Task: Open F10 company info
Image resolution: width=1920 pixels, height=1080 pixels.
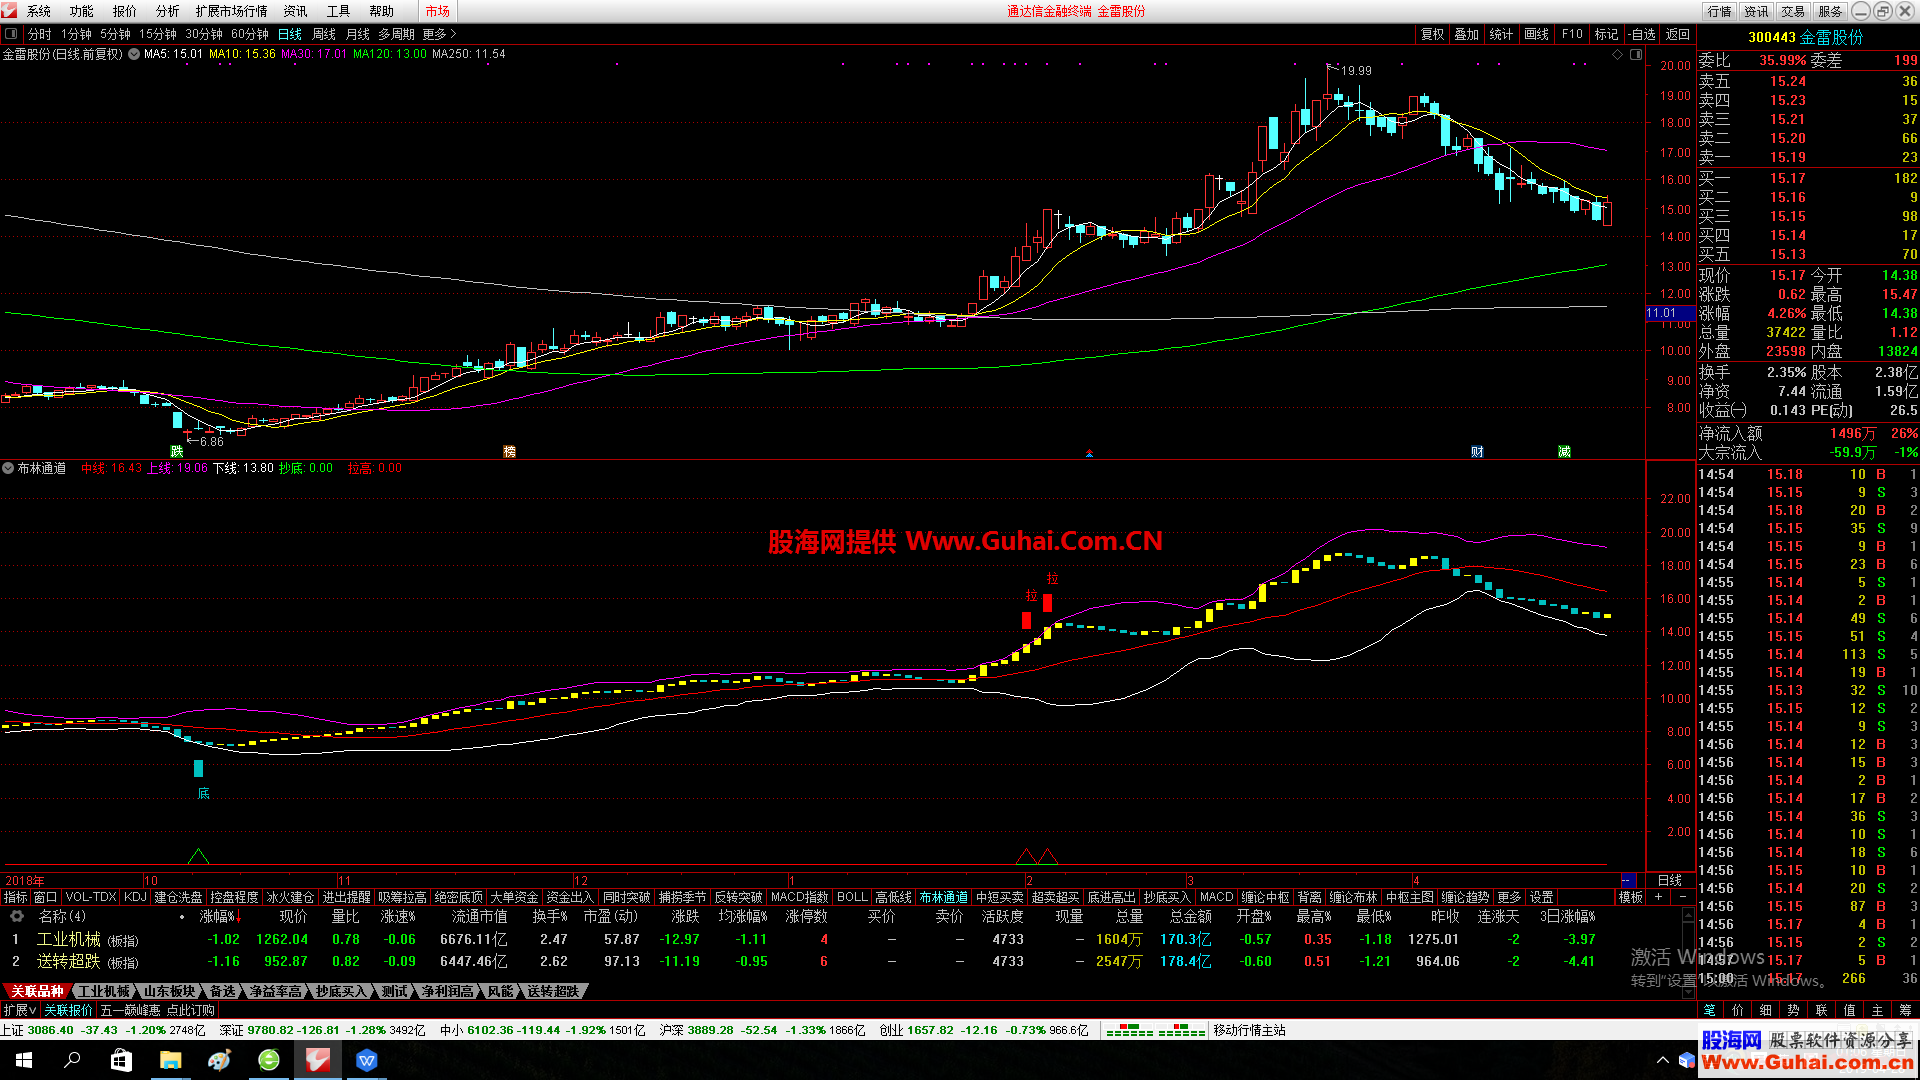Action: click(x=1572, y=34)
